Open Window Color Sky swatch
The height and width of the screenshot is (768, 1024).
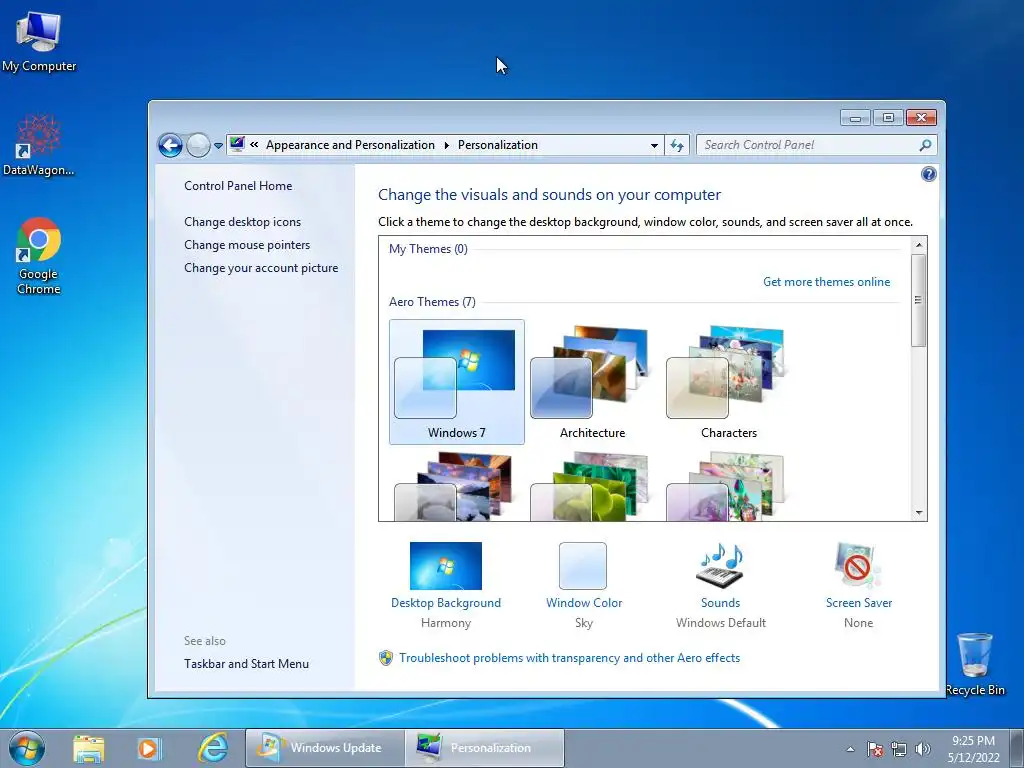point(583,566)
